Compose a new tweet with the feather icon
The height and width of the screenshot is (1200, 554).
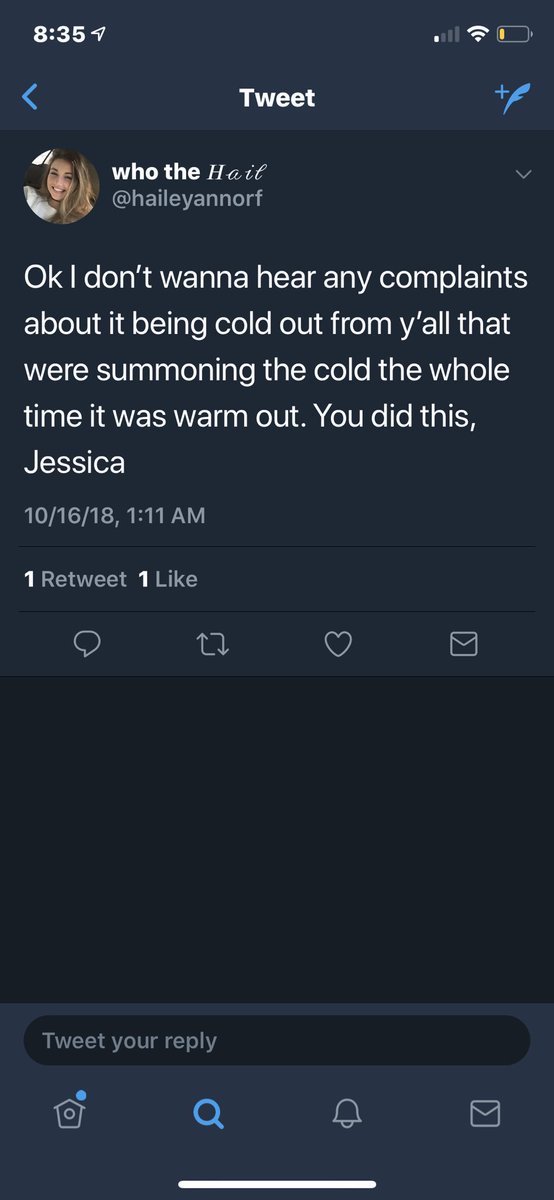coord(513,97)
